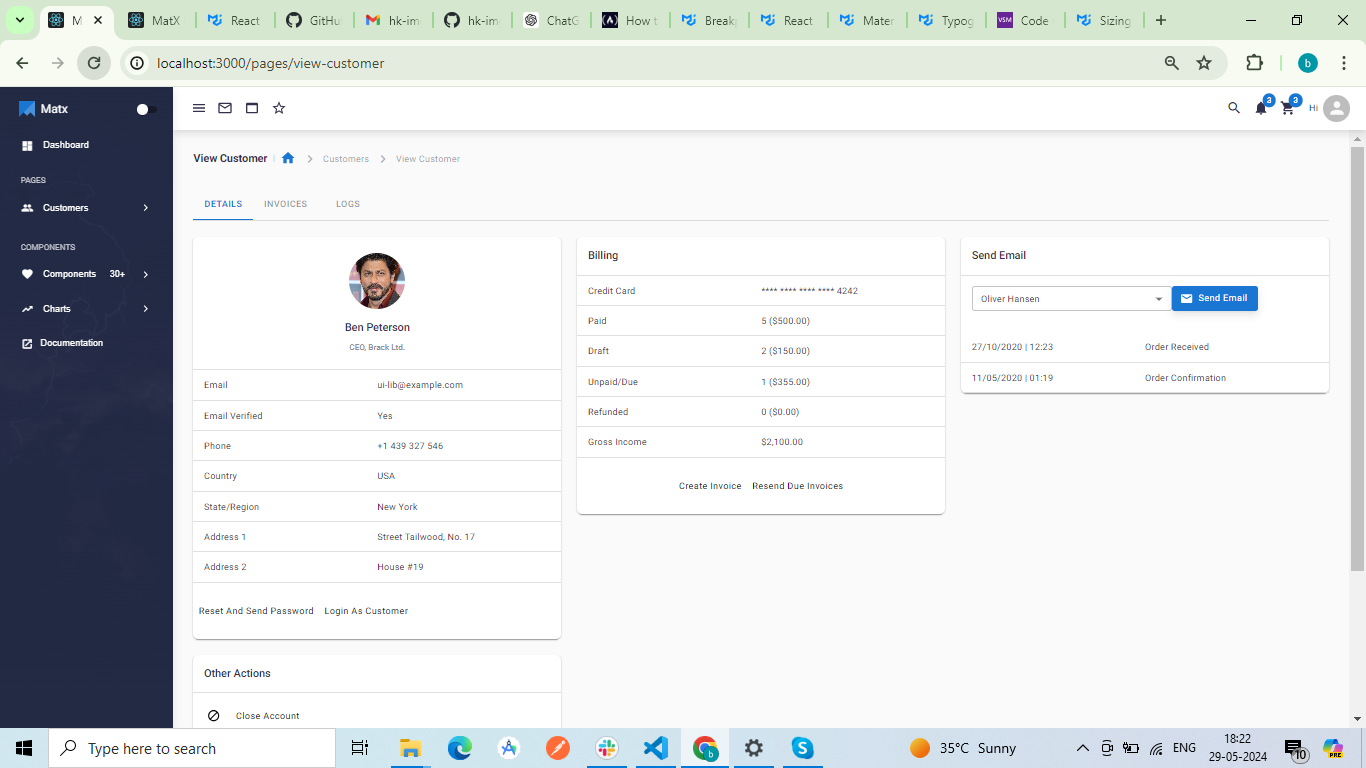Click Reset And Send Password
This screenshot has width=1366, height=768.
tap(256, 611)
